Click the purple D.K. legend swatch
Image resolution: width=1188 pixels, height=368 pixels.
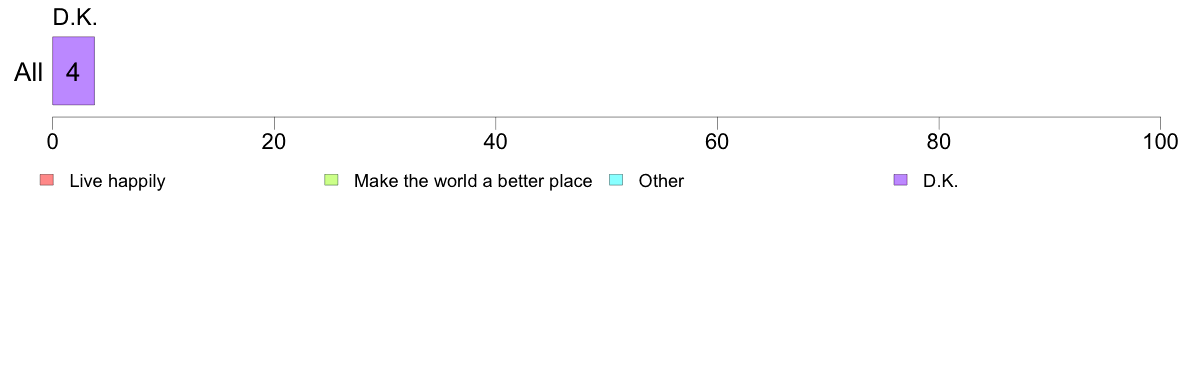pyautogui.click(x=900, y=180)
